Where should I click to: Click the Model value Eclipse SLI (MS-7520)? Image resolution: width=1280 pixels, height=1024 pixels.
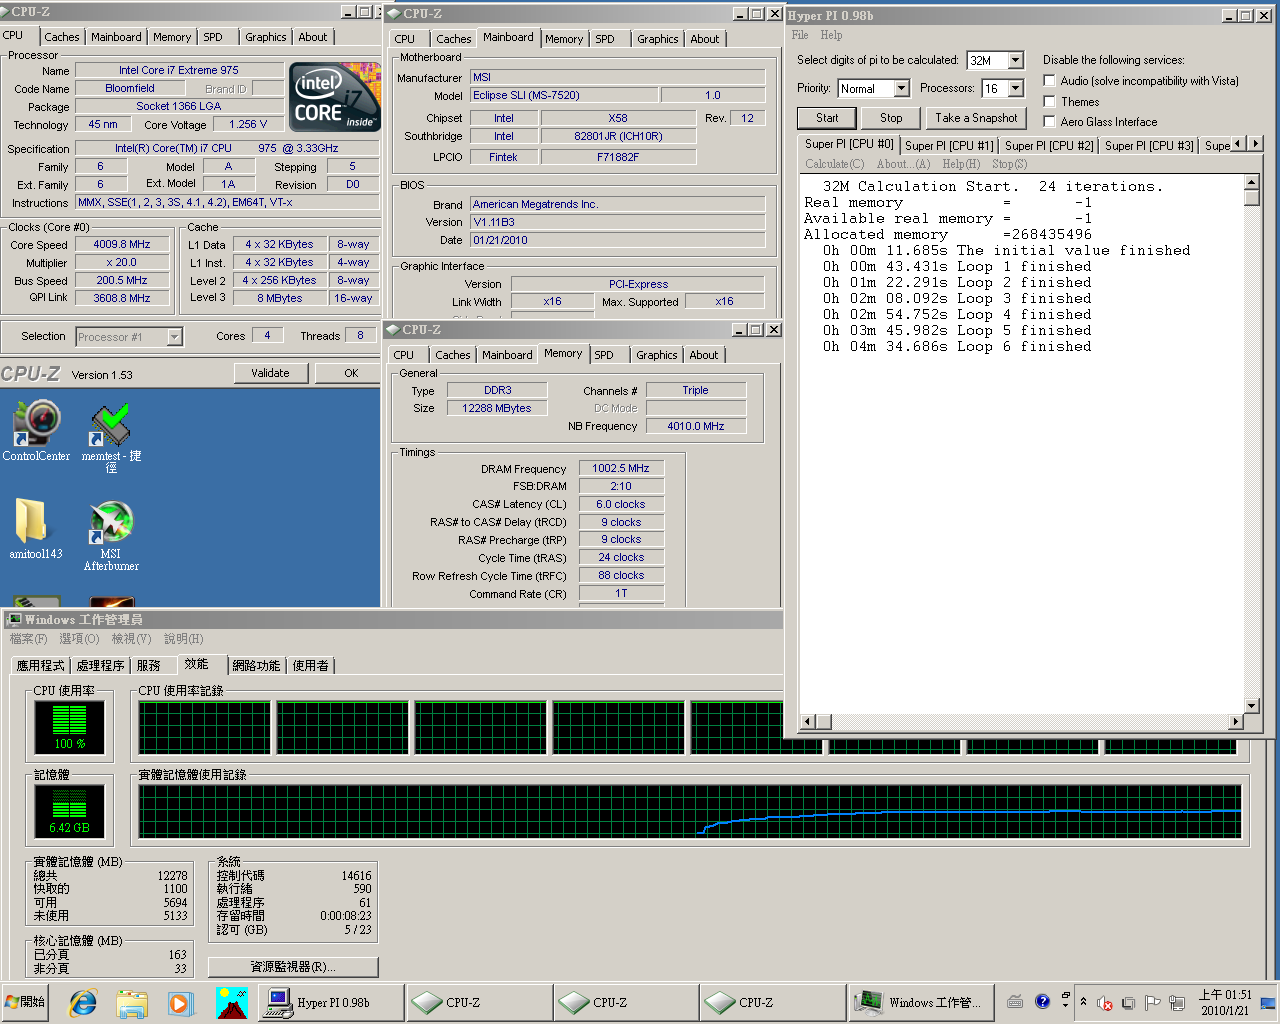pos(564,95)
